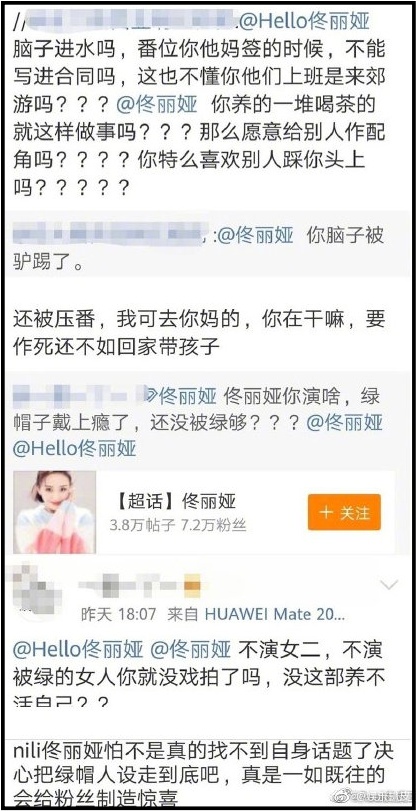The image size is (417, 811).
Task: Tap the @Hello佟丽娅 mention above the super topic card
Action: (x=75, y=448)
